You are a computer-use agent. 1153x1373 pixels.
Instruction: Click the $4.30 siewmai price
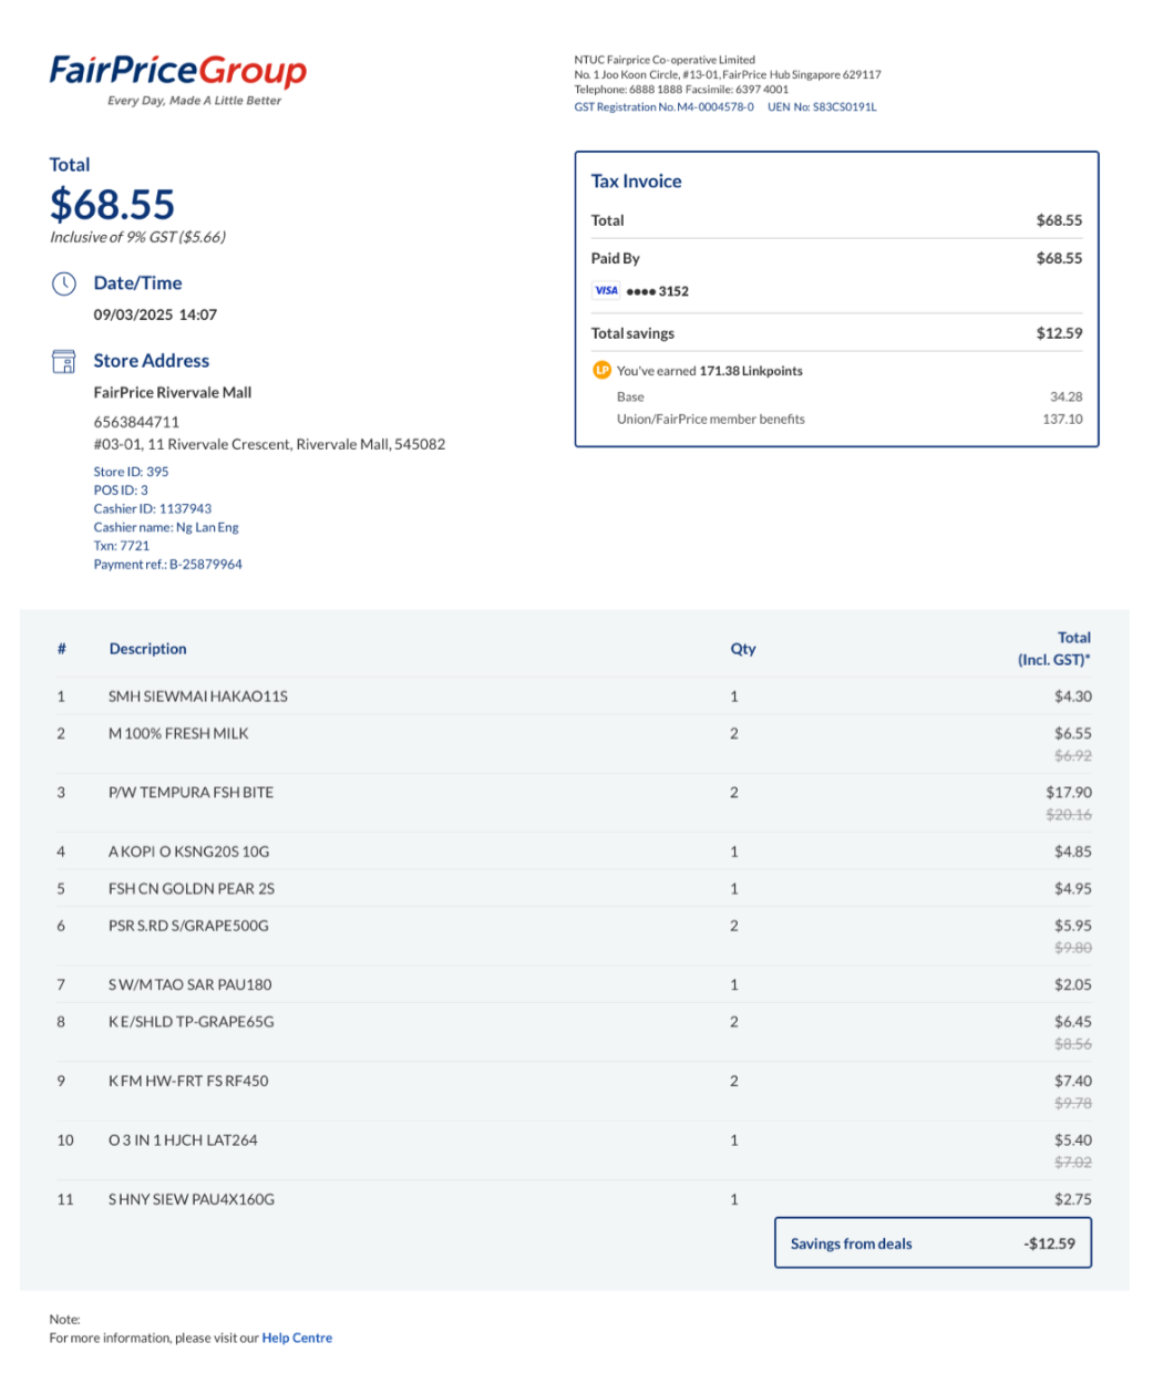[1073, 696]
